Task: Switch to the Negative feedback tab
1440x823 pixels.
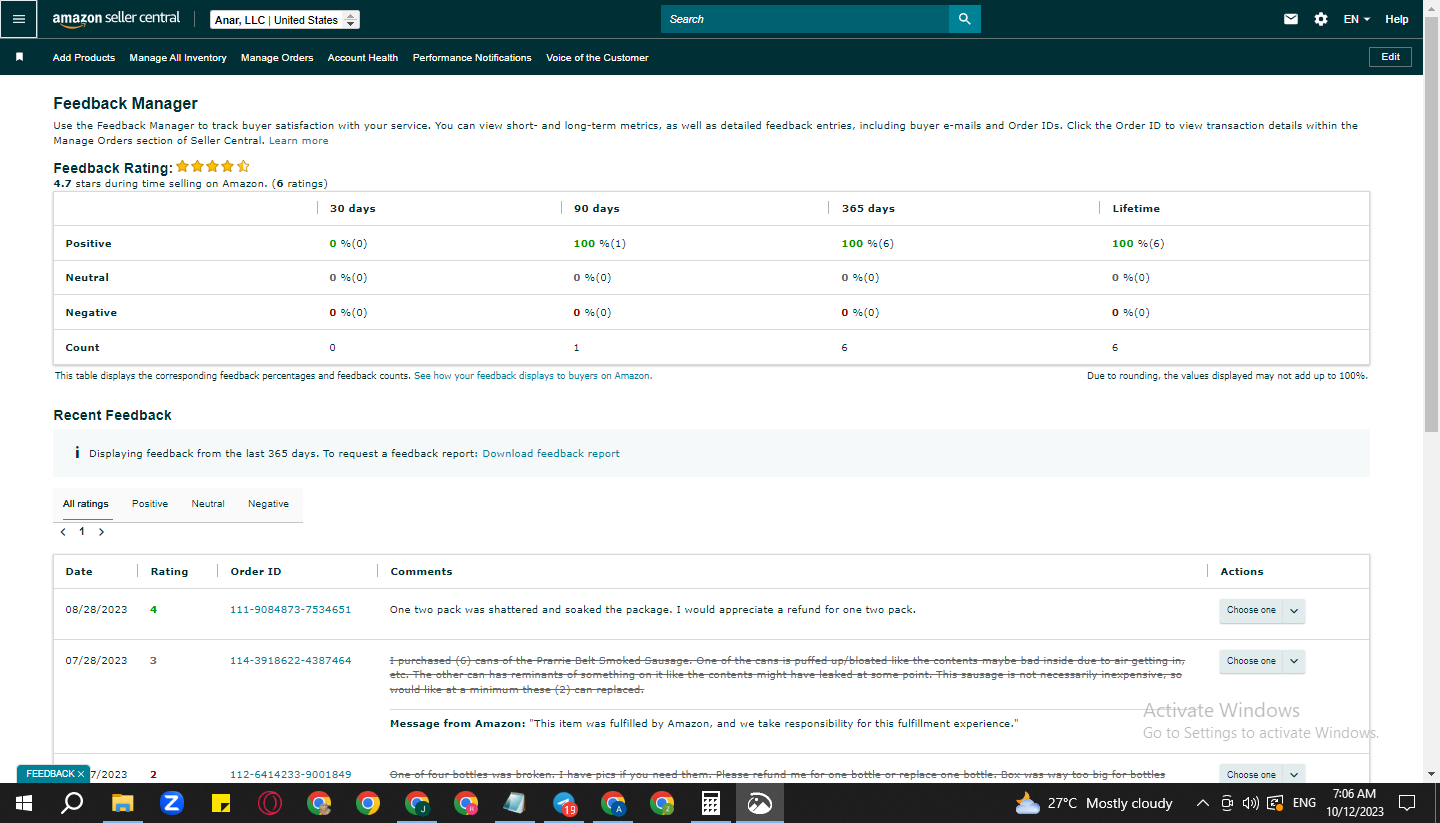Action: point(268,504)
